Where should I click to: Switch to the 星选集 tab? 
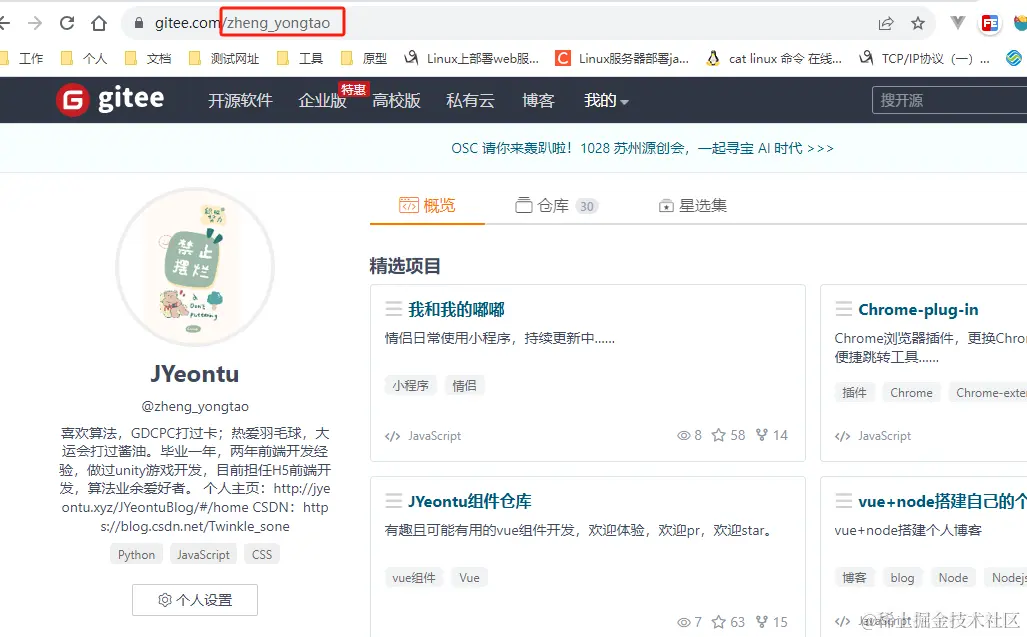click(692, 206)
